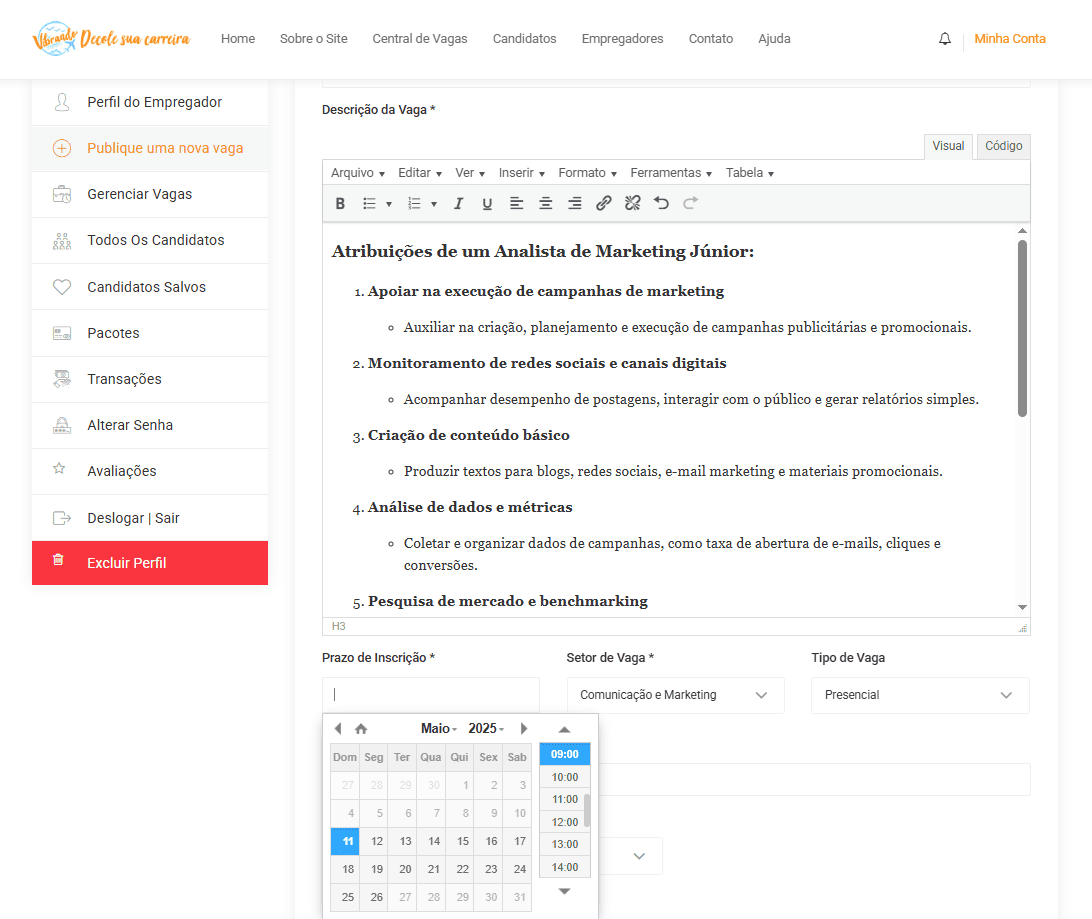1092x919 pixels.
Task: Open the Editar editor menu
Action: pyautogui.click(x=420, y=173)
